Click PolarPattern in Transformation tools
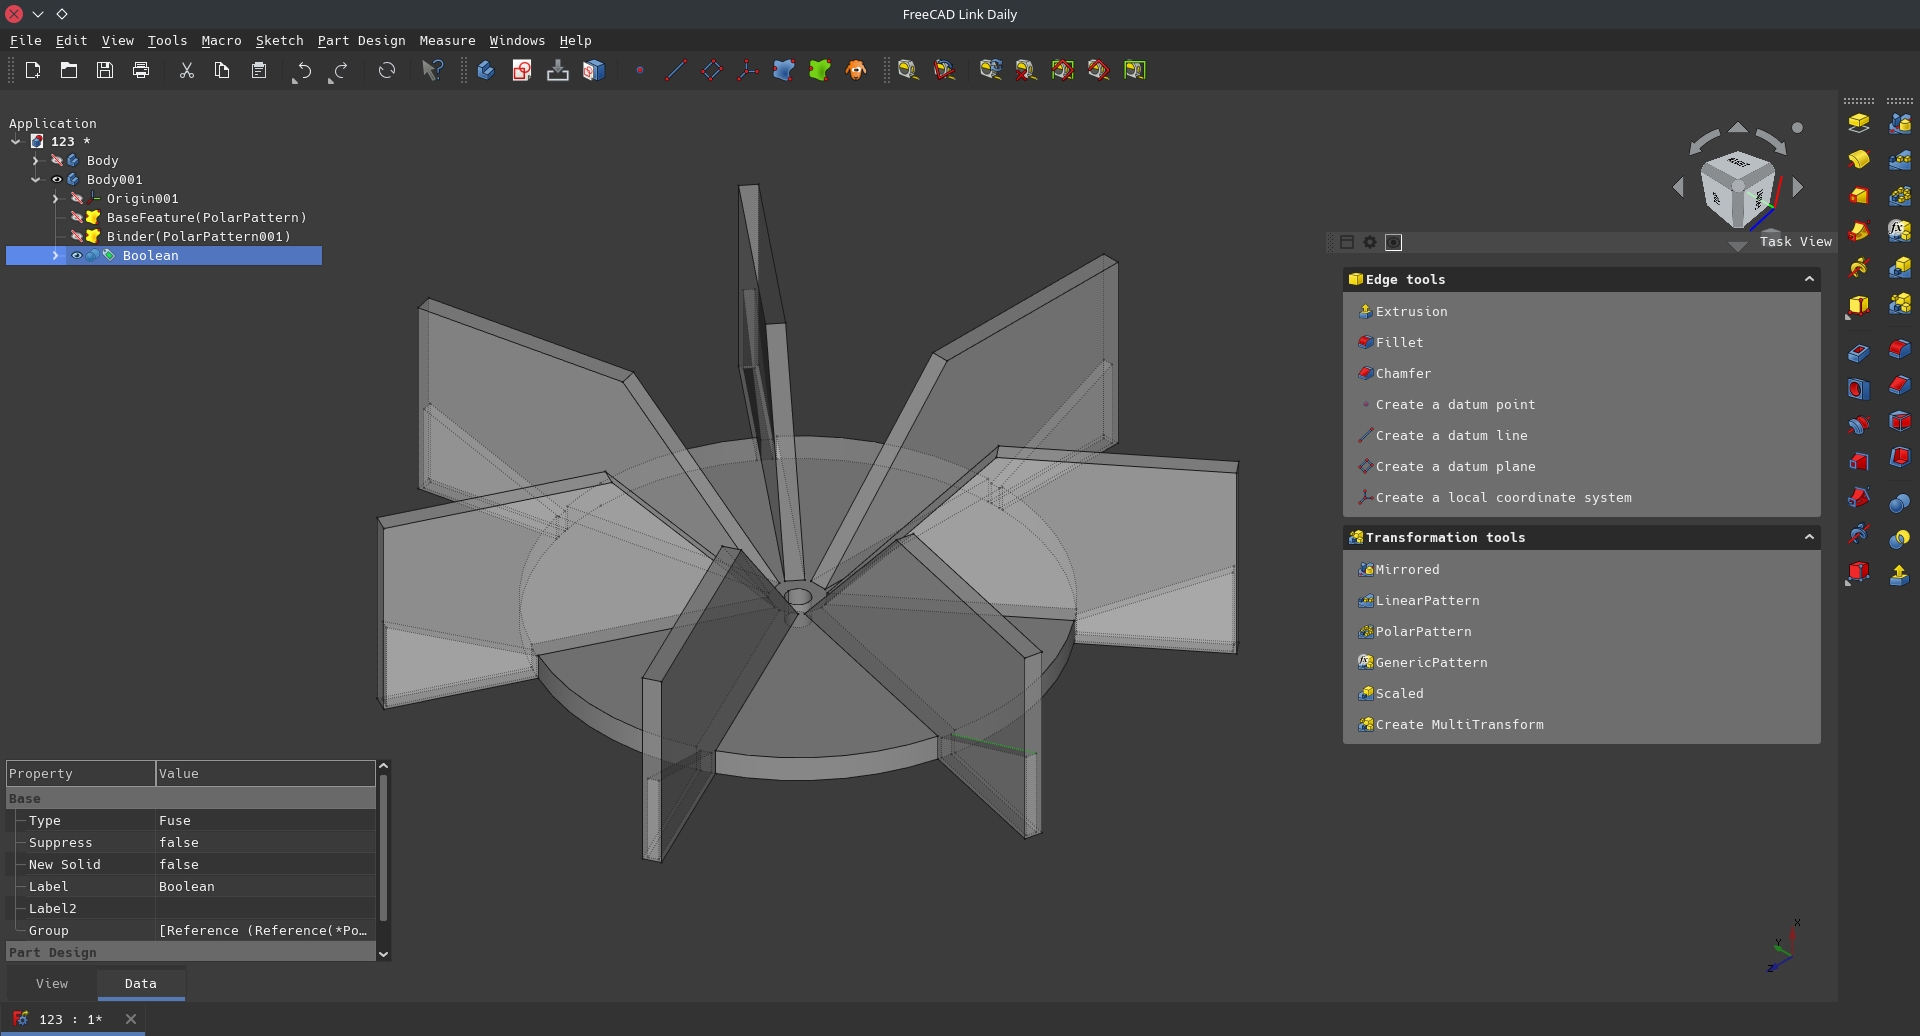This screenshot has width=1920, height=1036. tap(1422, 632)
